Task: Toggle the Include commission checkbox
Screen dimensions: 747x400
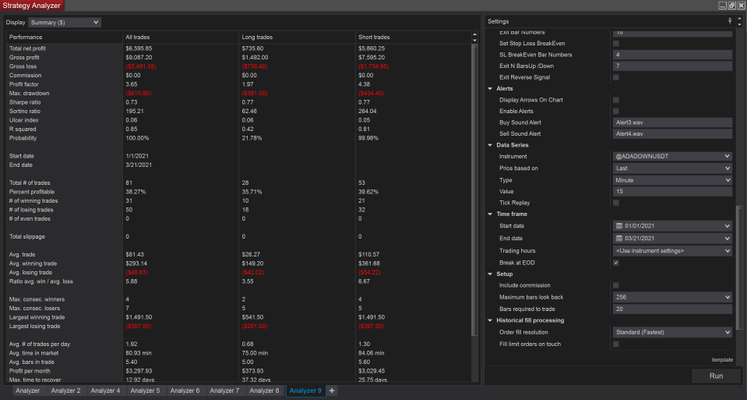Action: click(x=616, y=285)
